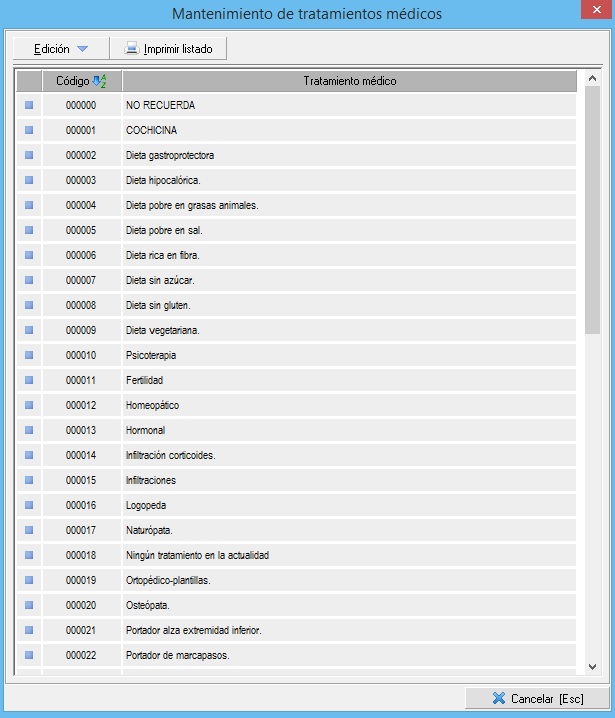The height and width of the screenshot is (718, 615).
Task: Select the blue marker for row 000010
Action: (x=29, y=355)
